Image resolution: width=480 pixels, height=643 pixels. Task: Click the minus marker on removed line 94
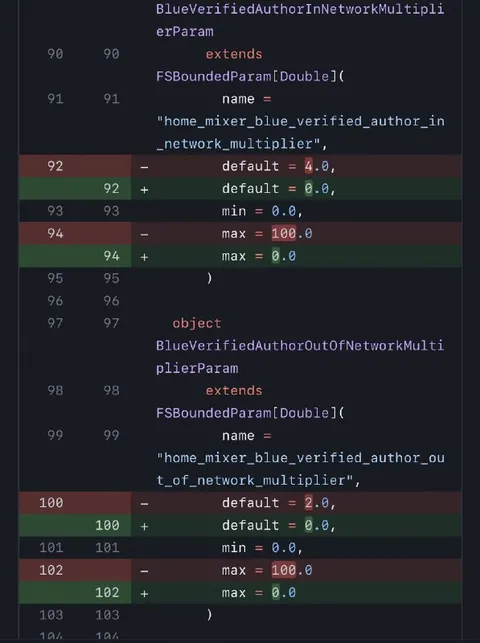(144, 234)
